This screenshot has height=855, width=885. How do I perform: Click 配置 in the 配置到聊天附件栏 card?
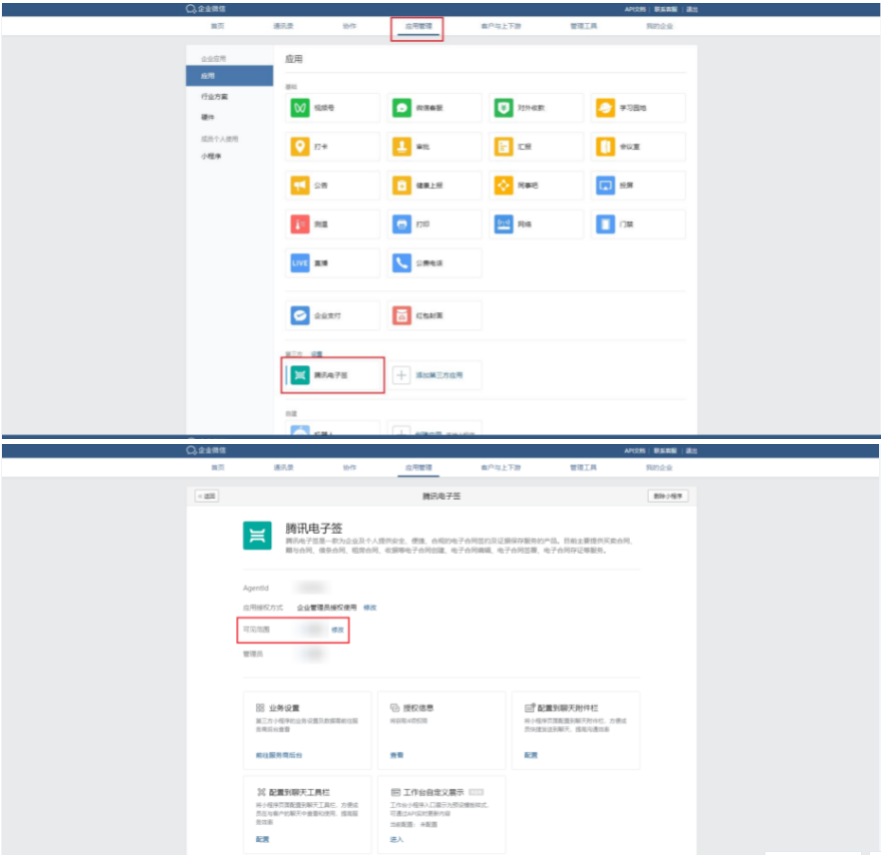[x=531, y=755]
